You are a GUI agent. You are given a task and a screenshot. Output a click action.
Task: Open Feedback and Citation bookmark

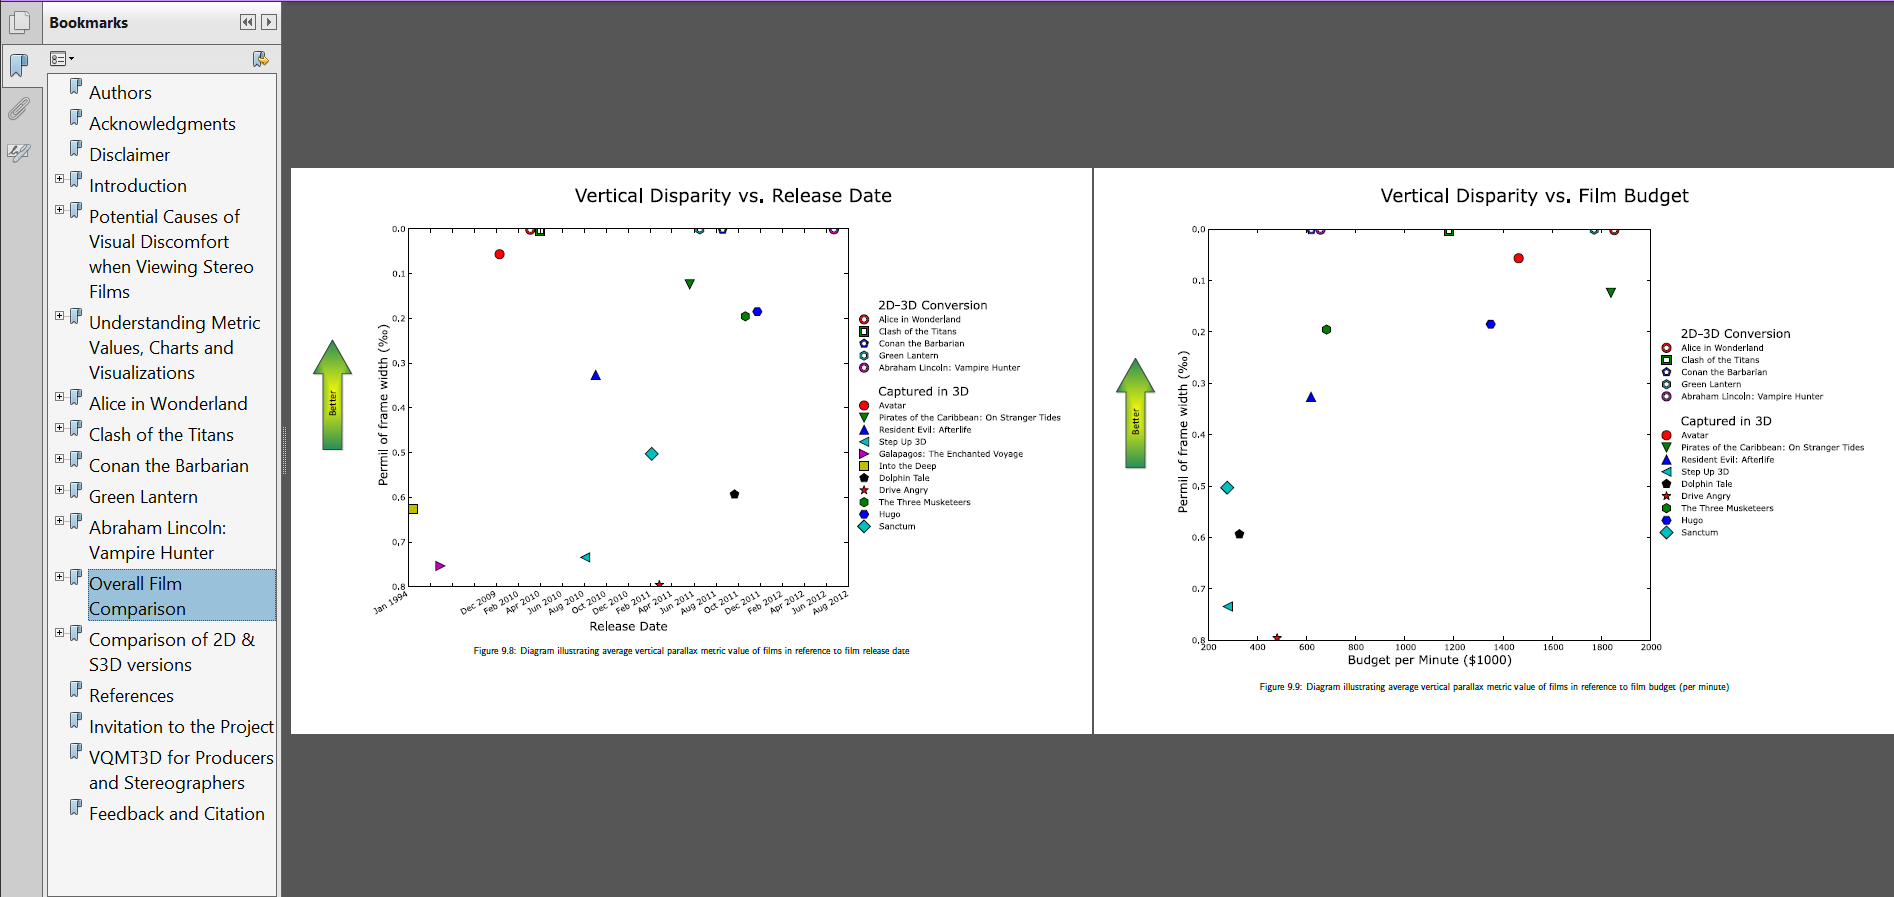click(x=177, y=814)
